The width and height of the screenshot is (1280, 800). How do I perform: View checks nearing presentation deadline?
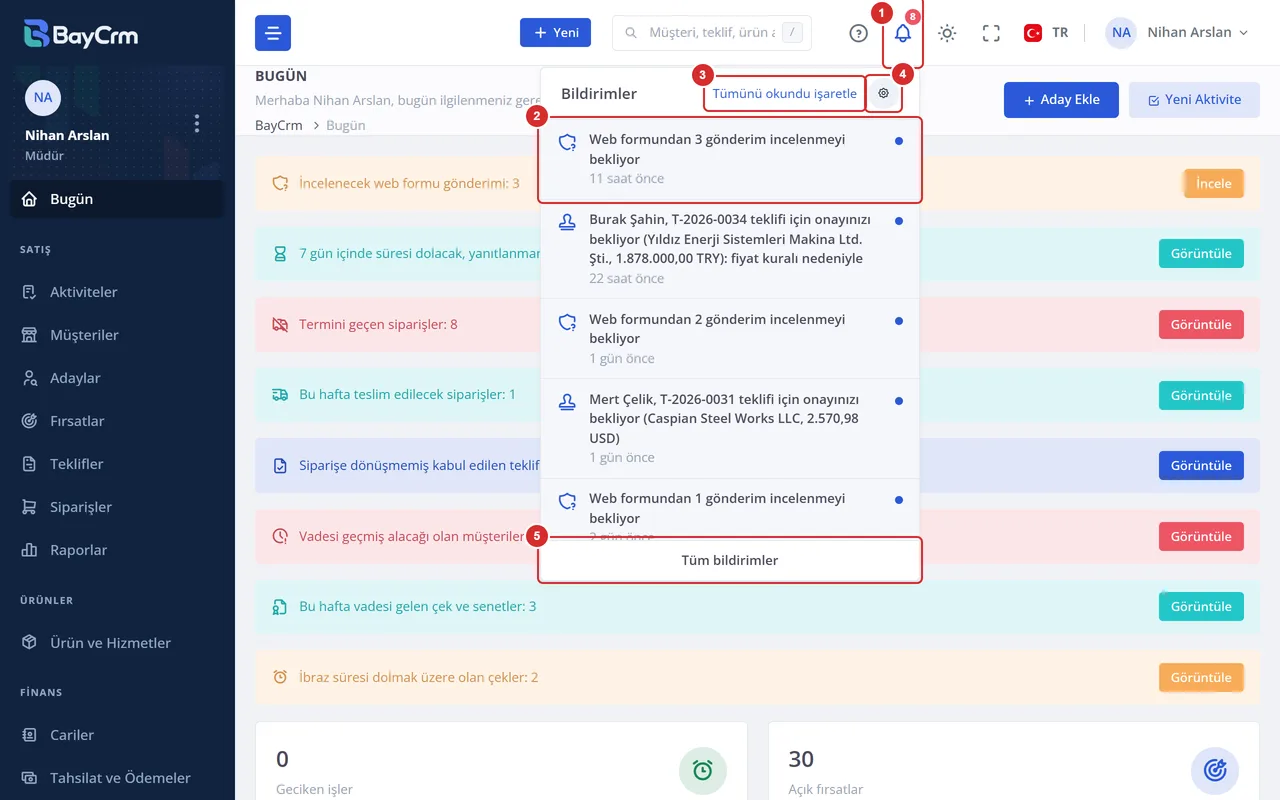[1201, 677]
